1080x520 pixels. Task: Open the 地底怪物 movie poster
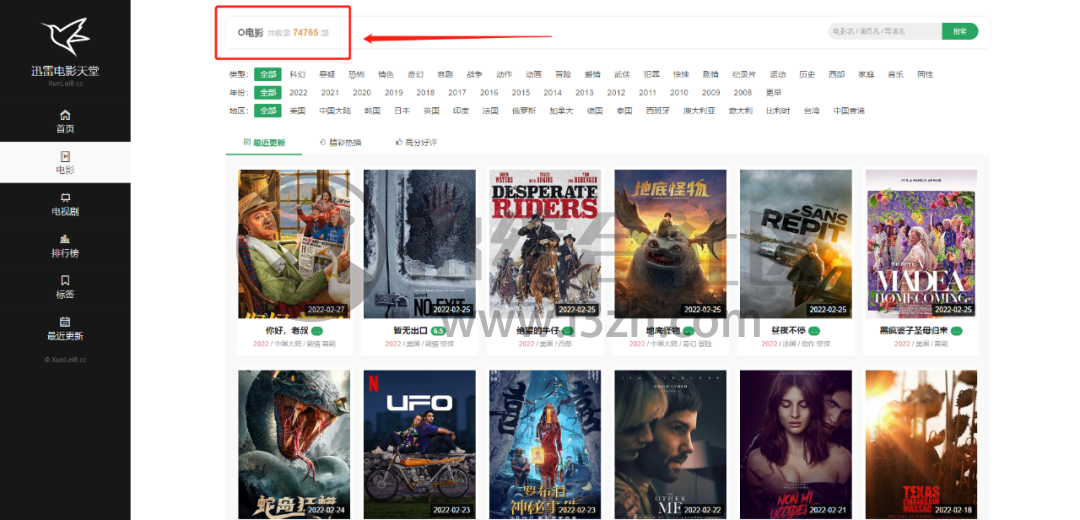(670, 244)
